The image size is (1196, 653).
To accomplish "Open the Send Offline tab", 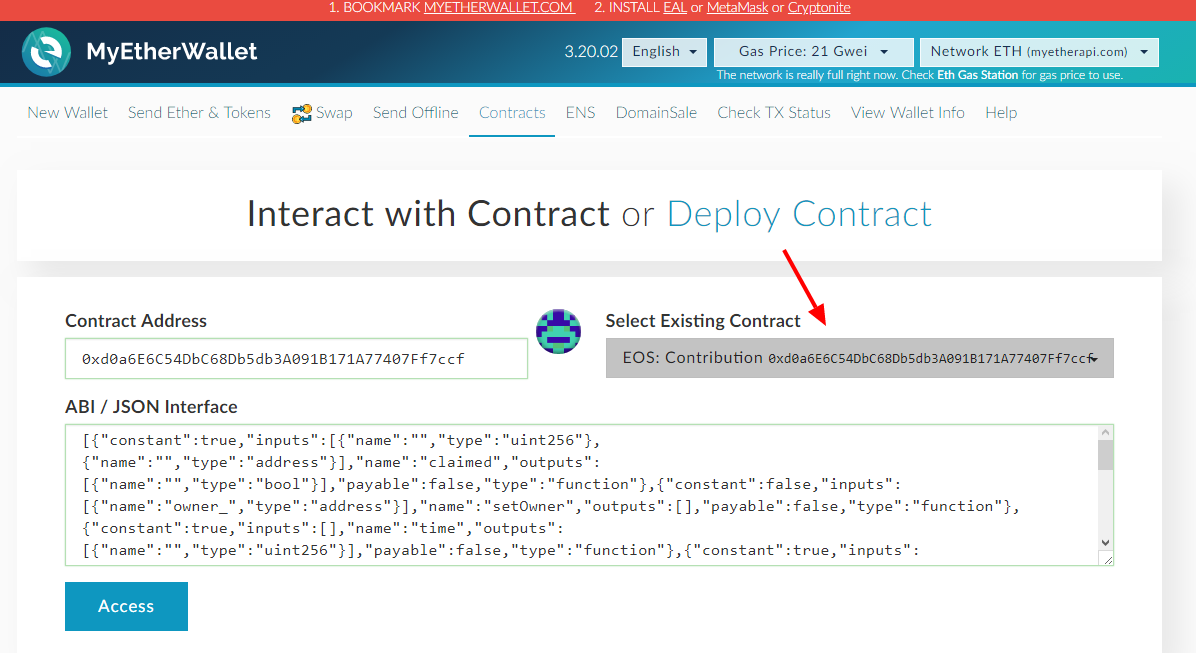I will pyautogui.click(x=416, y=113).
